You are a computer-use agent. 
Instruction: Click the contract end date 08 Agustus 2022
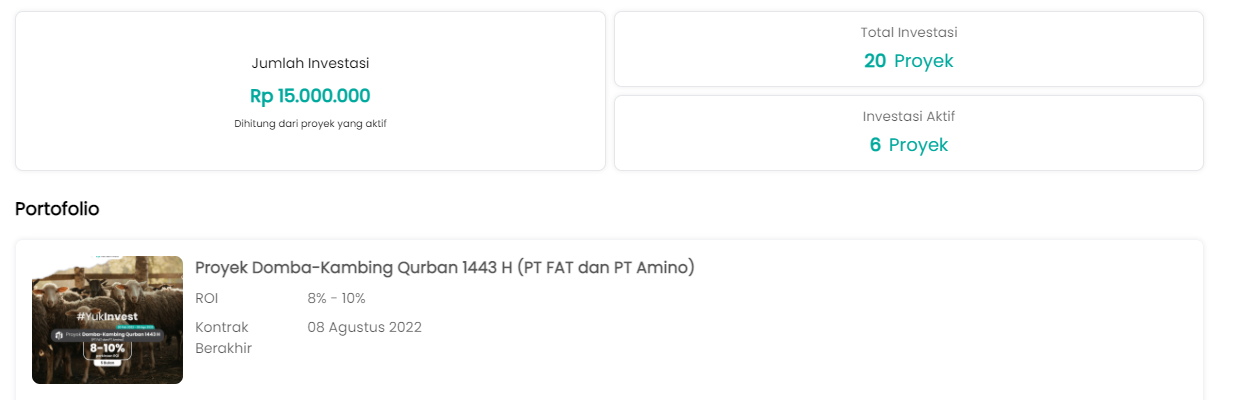[x=364, y=327]
